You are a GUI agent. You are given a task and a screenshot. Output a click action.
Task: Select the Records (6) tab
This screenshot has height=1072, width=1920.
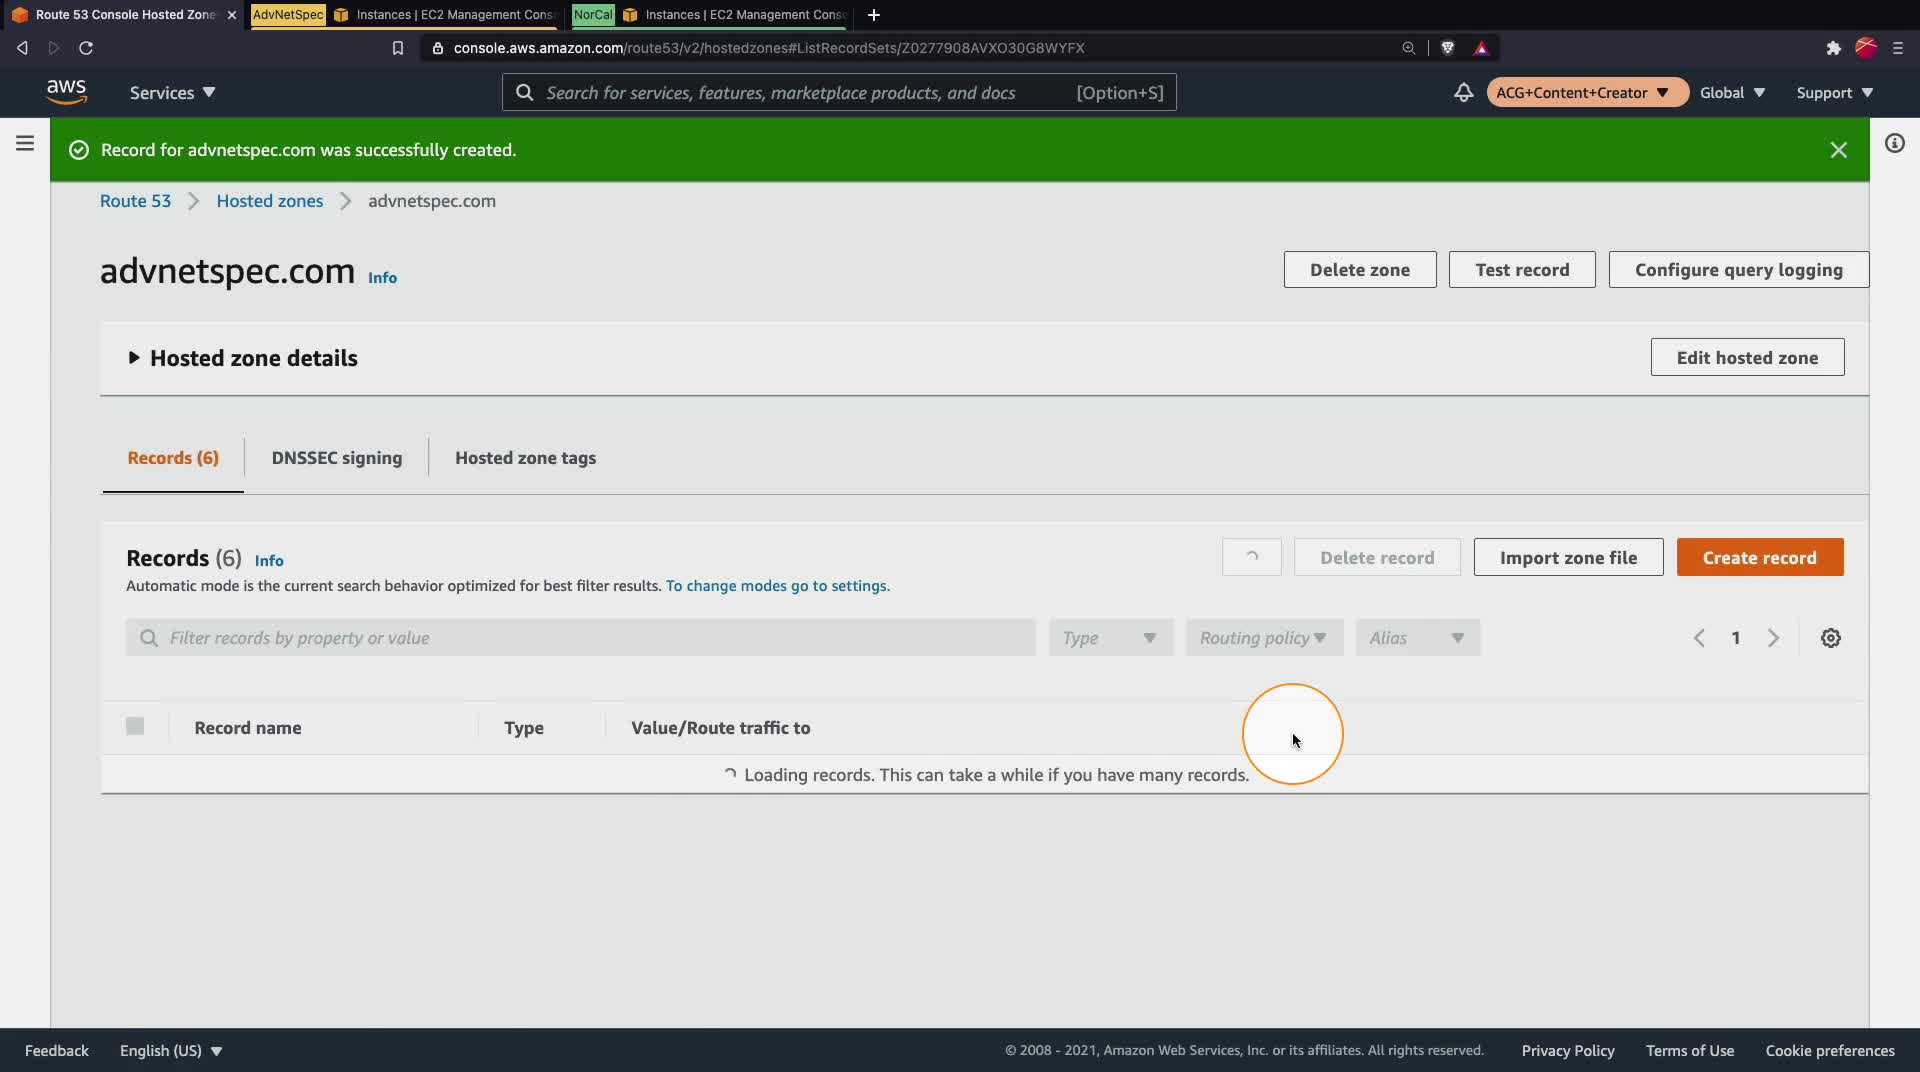[x=173, y=458]
